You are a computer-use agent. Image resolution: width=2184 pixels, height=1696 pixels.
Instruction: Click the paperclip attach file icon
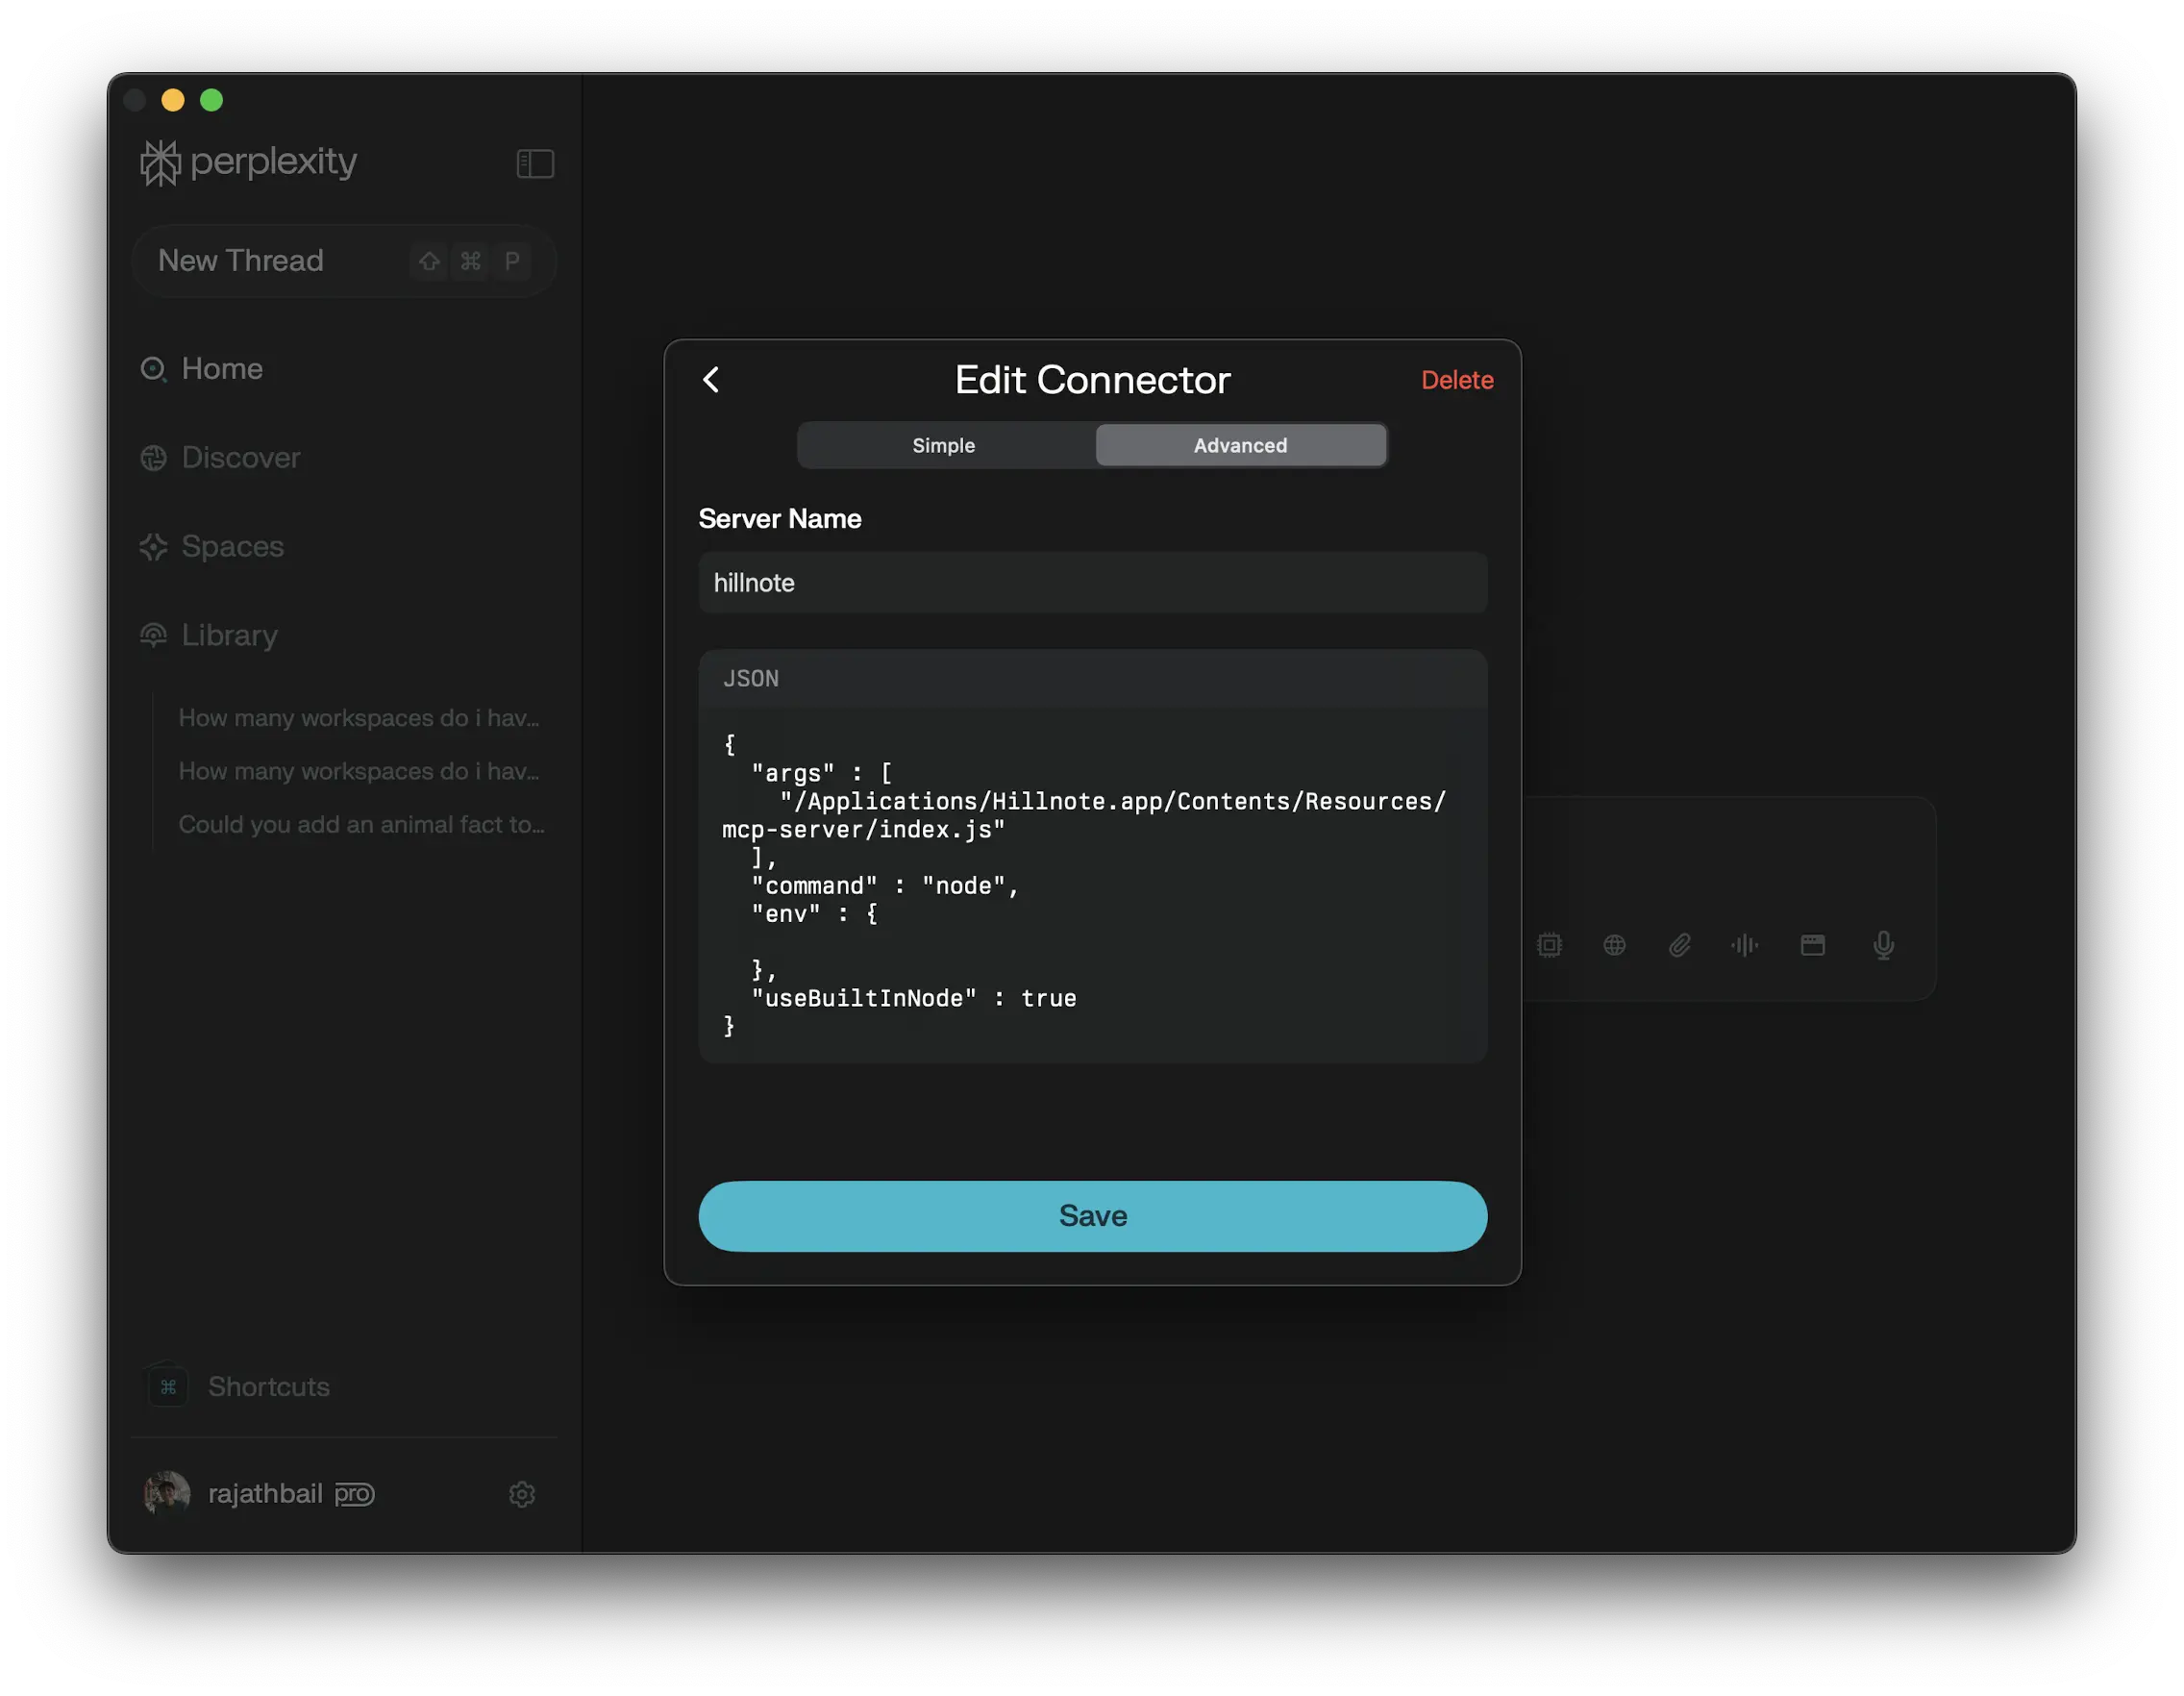coord(1680,945)
